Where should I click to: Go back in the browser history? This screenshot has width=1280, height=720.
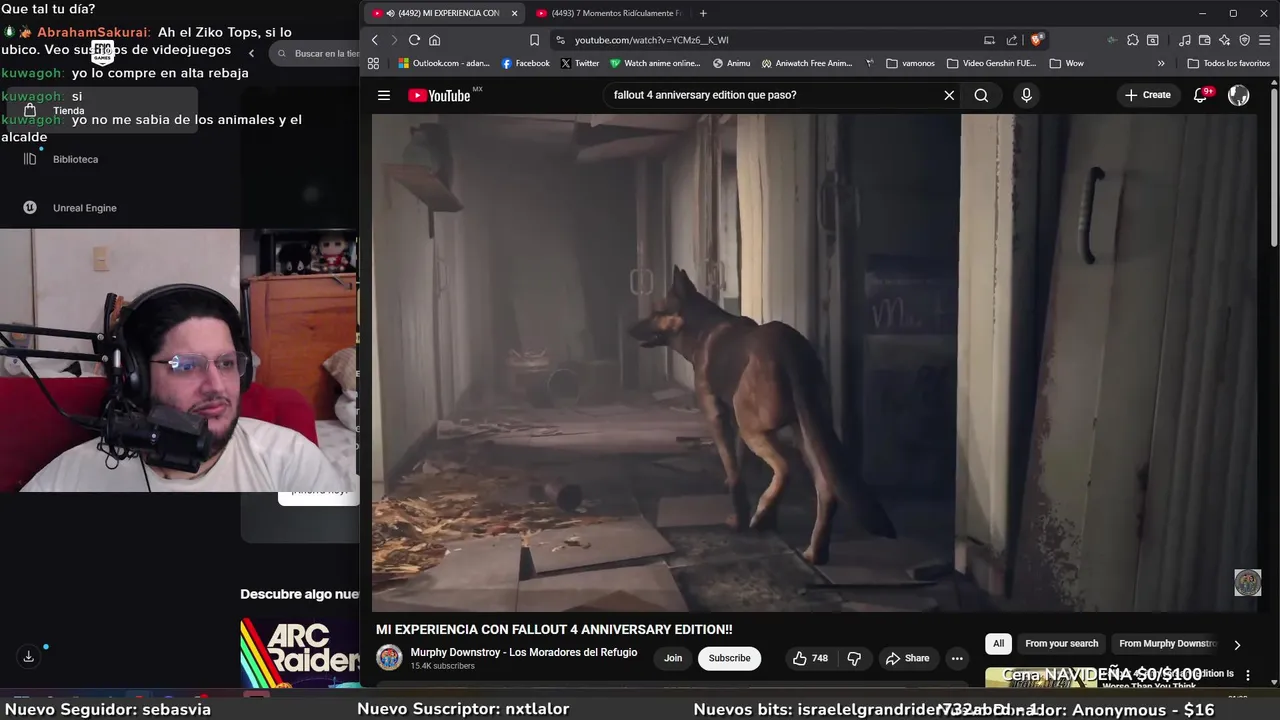click(x=375, y=40)
